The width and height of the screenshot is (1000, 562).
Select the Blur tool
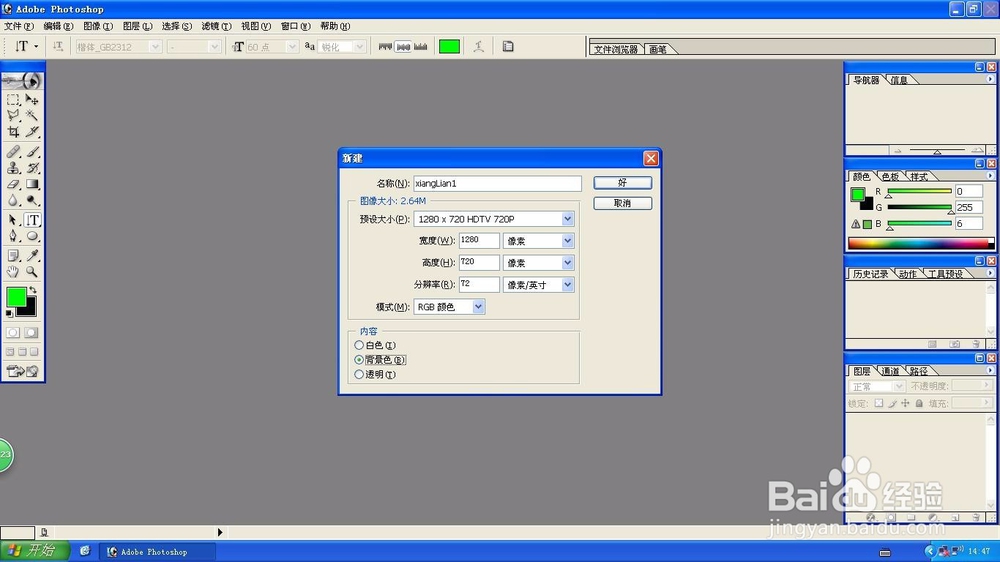(13, 200)
